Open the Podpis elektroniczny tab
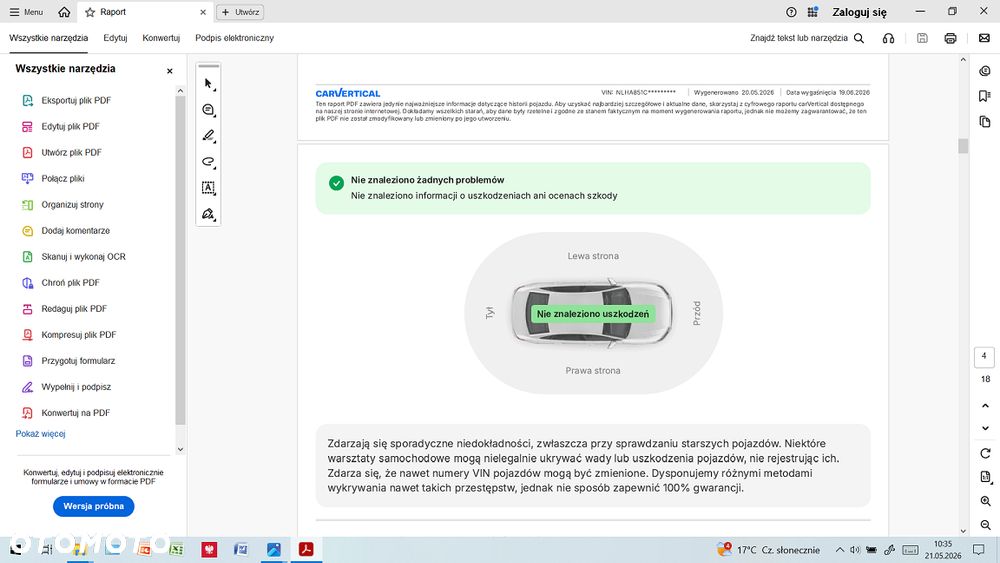Image resolution: width=1000 pixels, height=563 pixels. coord(235,38)
